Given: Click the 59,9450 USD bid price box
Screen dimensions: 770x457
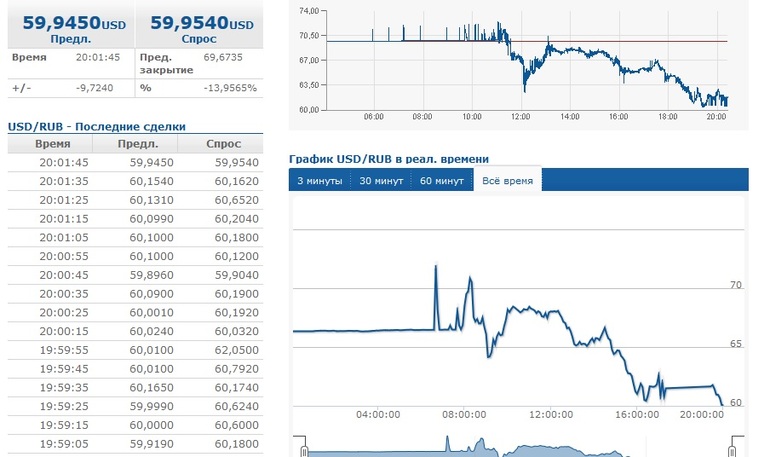Looking at the screenshot, I should (x=68, y=24).
